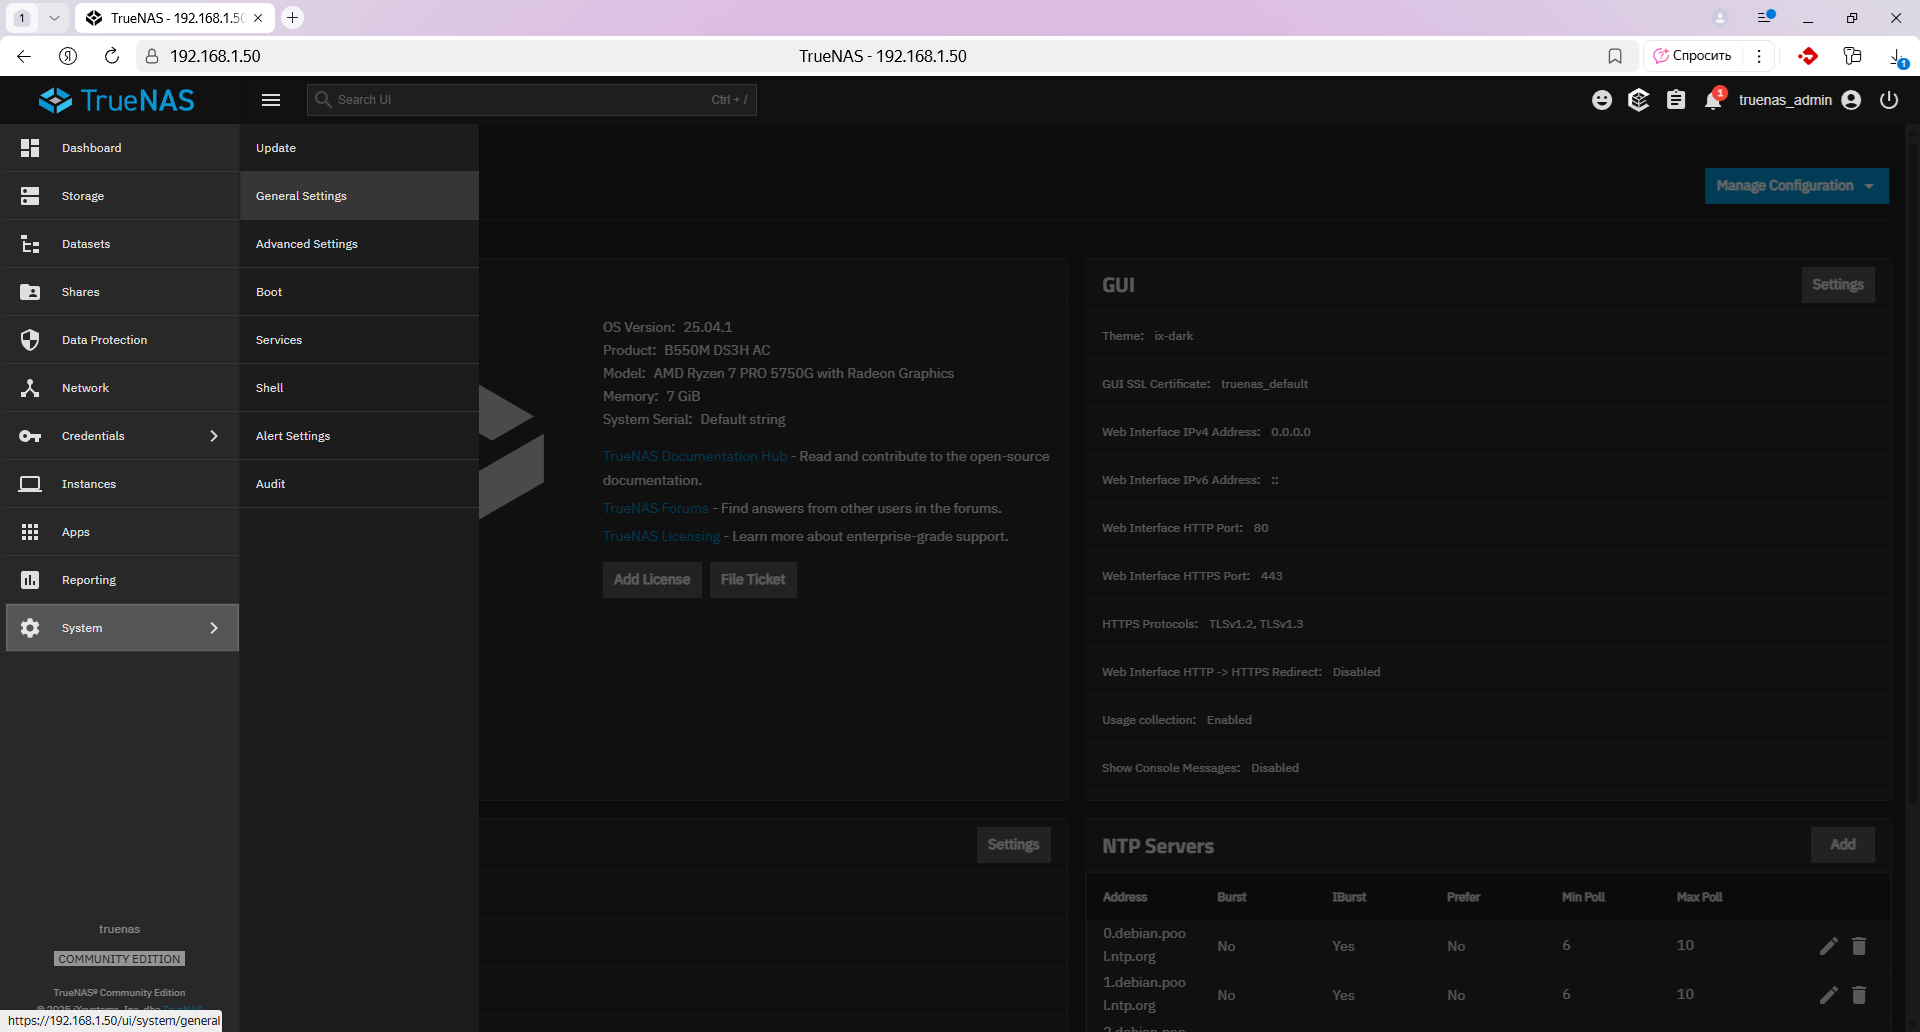
Task: Click the Address column header
Action: click(1125, 897)
